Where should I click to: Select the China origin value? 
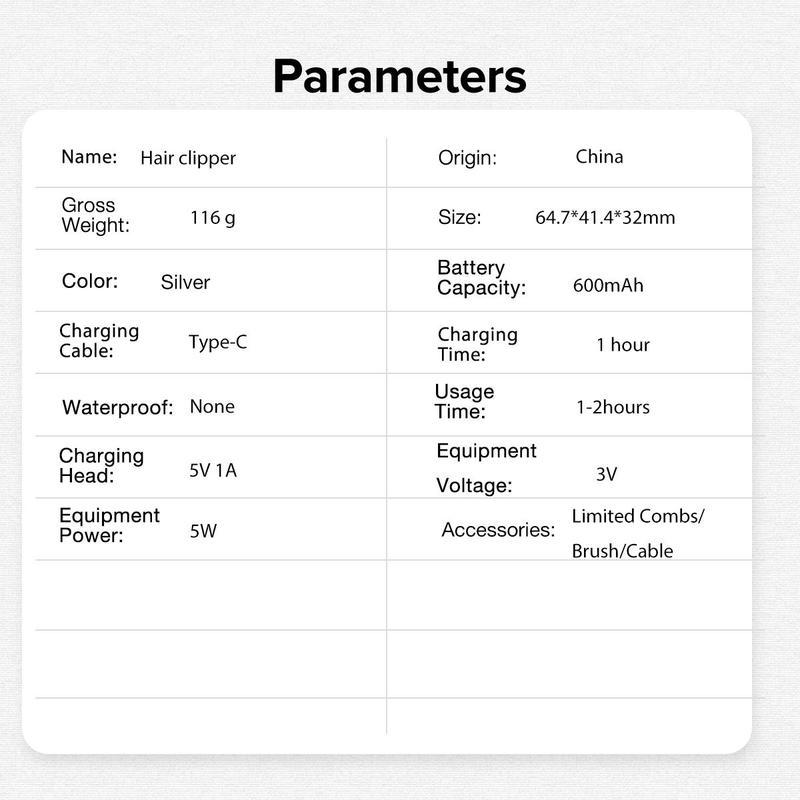coord(599,157)
